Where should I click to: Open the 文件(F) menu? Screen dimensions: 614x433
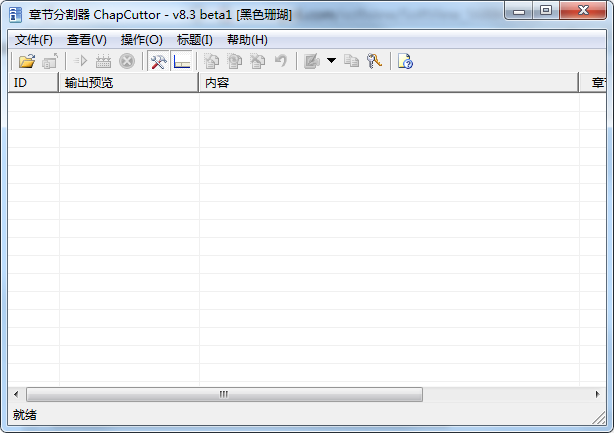coord(34,40)
